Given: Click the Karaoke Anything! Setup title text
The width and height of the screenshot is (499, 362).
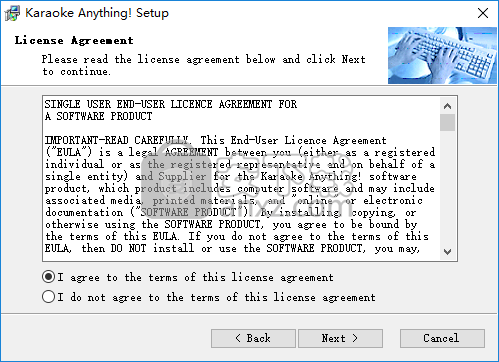Looking at the screenshot, I should [97, 13].
